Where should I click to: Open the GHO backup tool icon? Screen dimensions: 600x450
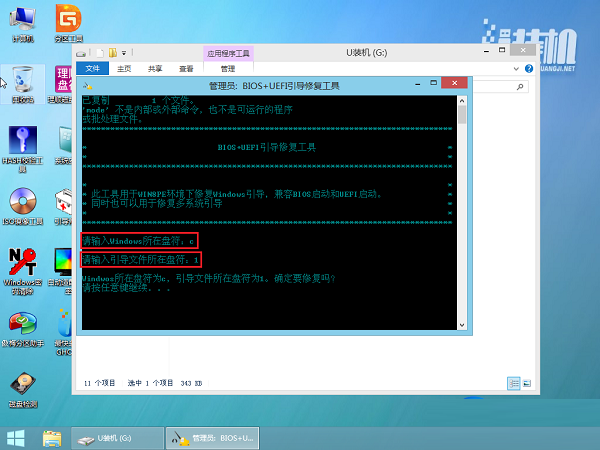pos(64,332)
